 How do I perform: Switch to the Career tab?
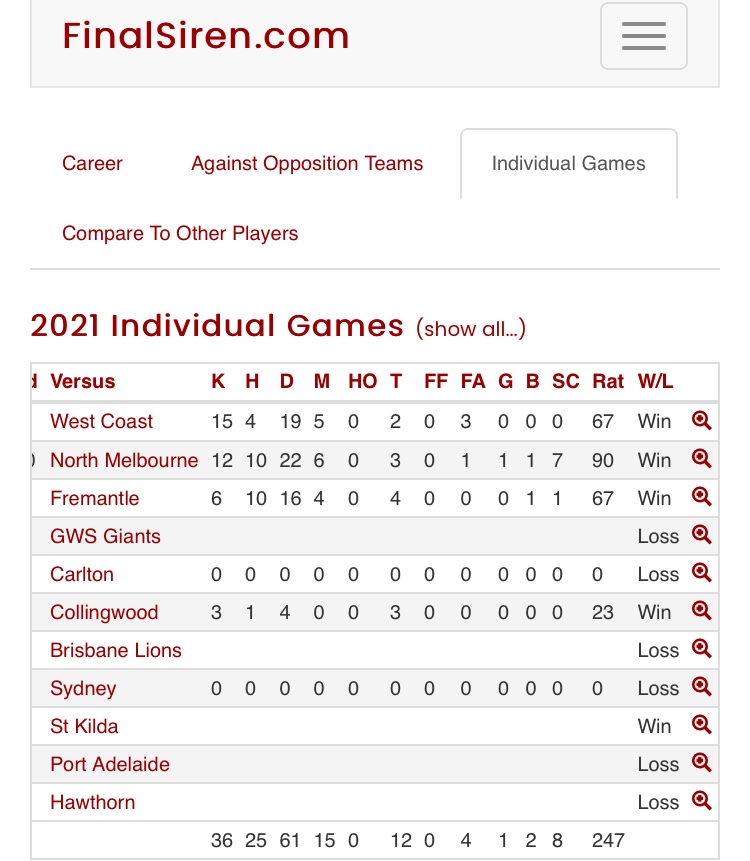[92, 164]
